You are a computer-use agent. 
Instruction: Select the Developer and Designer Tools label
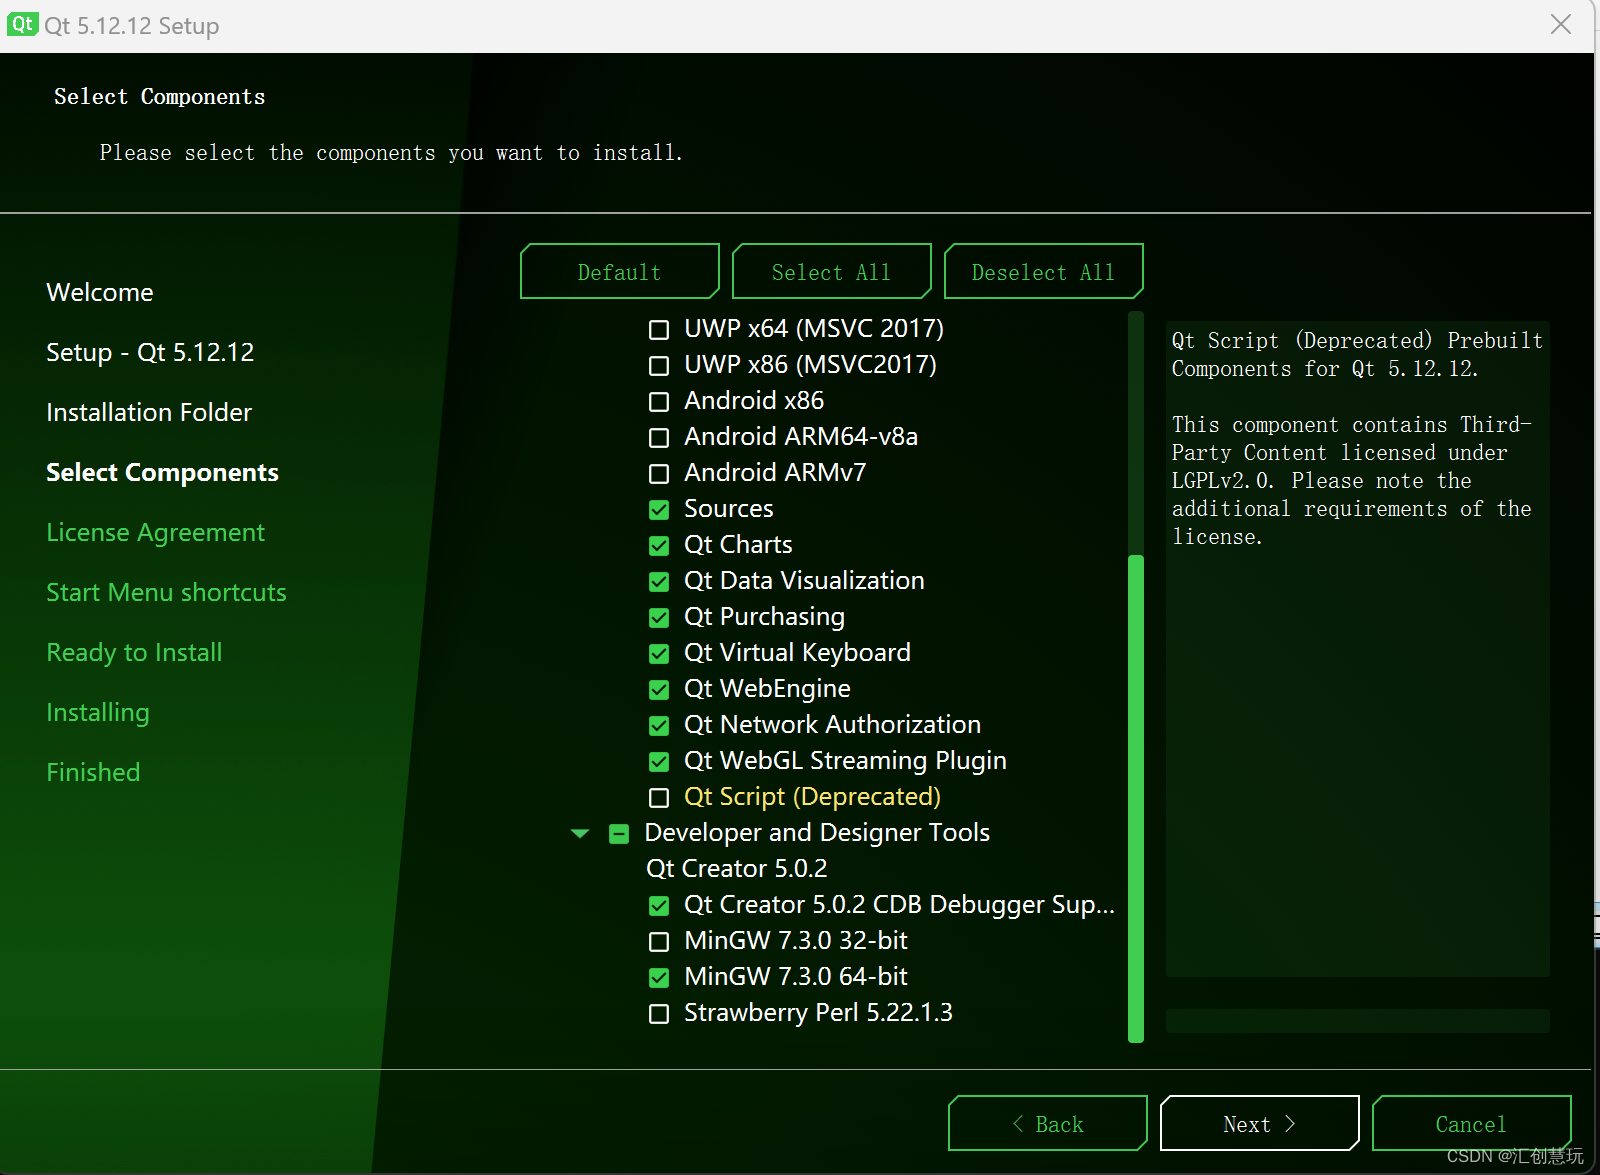pos(817,833)
